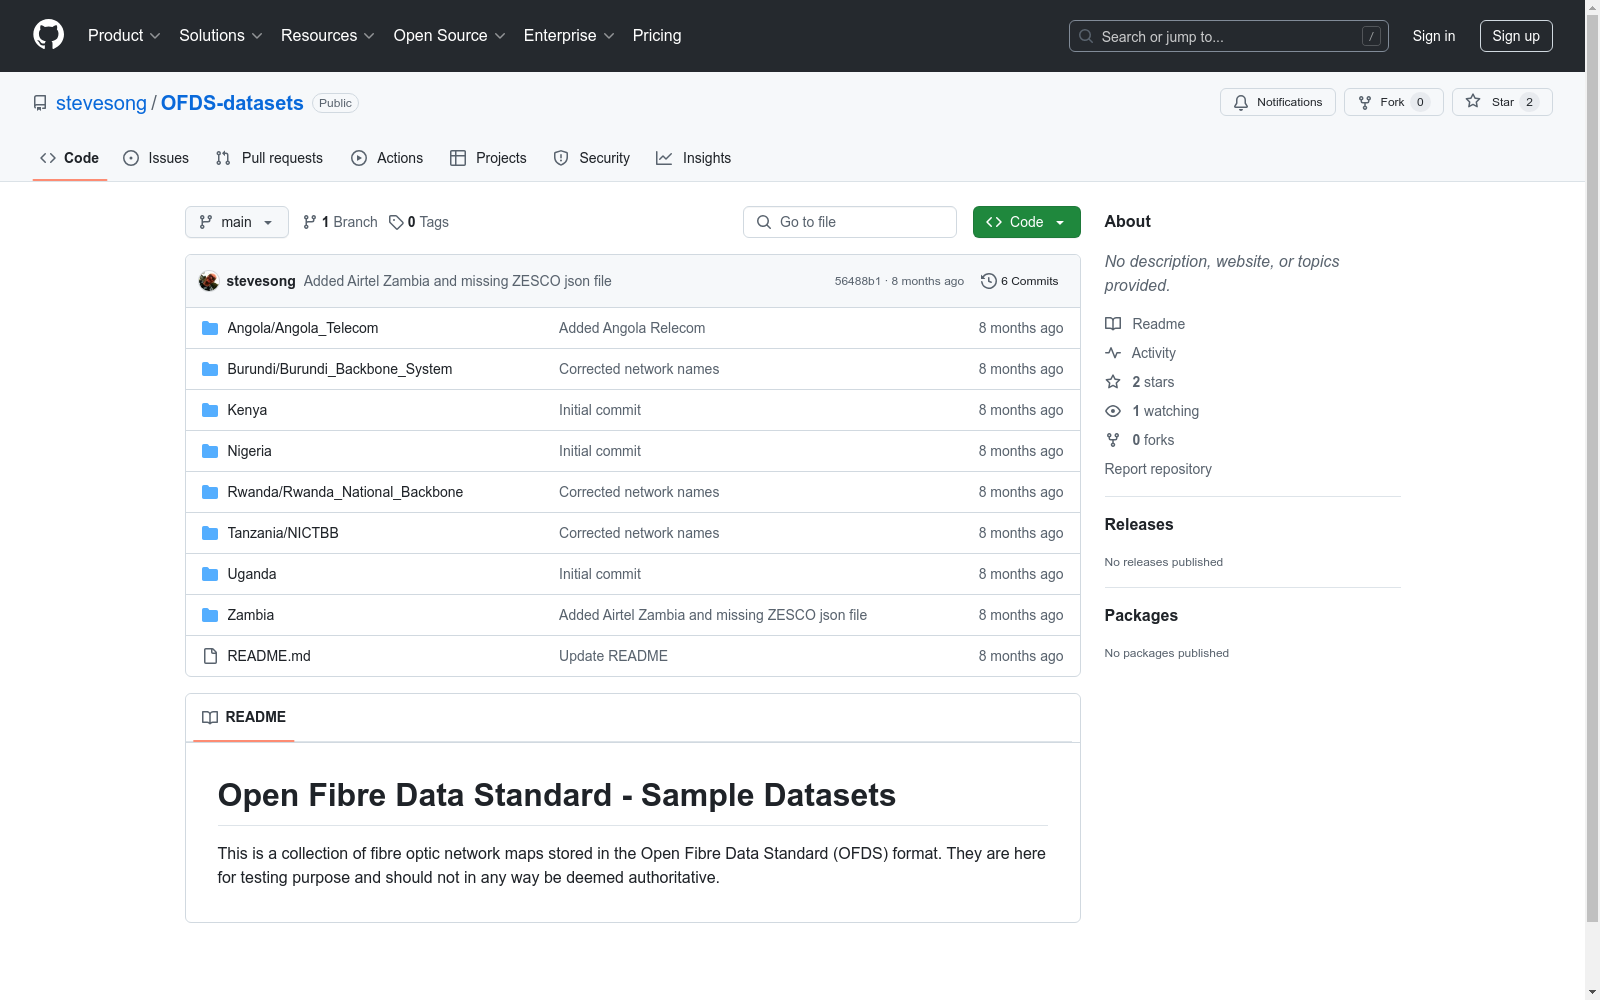Viewport: 1600px width, 1000px height.
Task: Expand the Resources dropdown menu
Action: pyautogui.click(x=328, y=35)
